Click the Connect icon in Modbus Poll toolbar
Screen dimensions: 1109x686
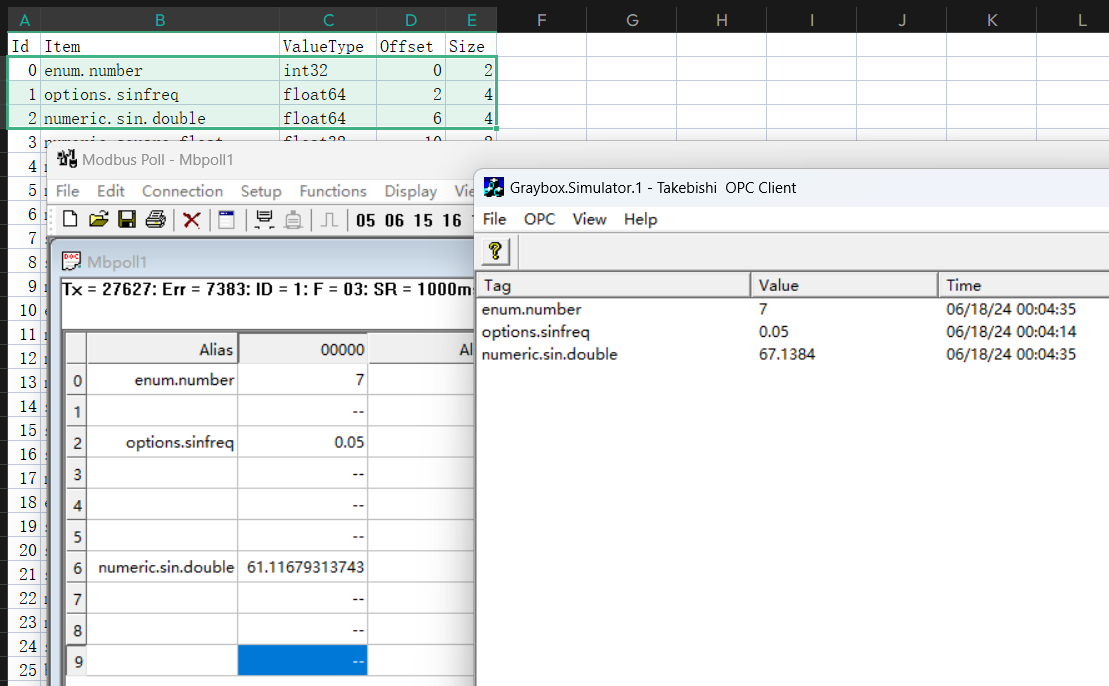(x=264, y=220)
